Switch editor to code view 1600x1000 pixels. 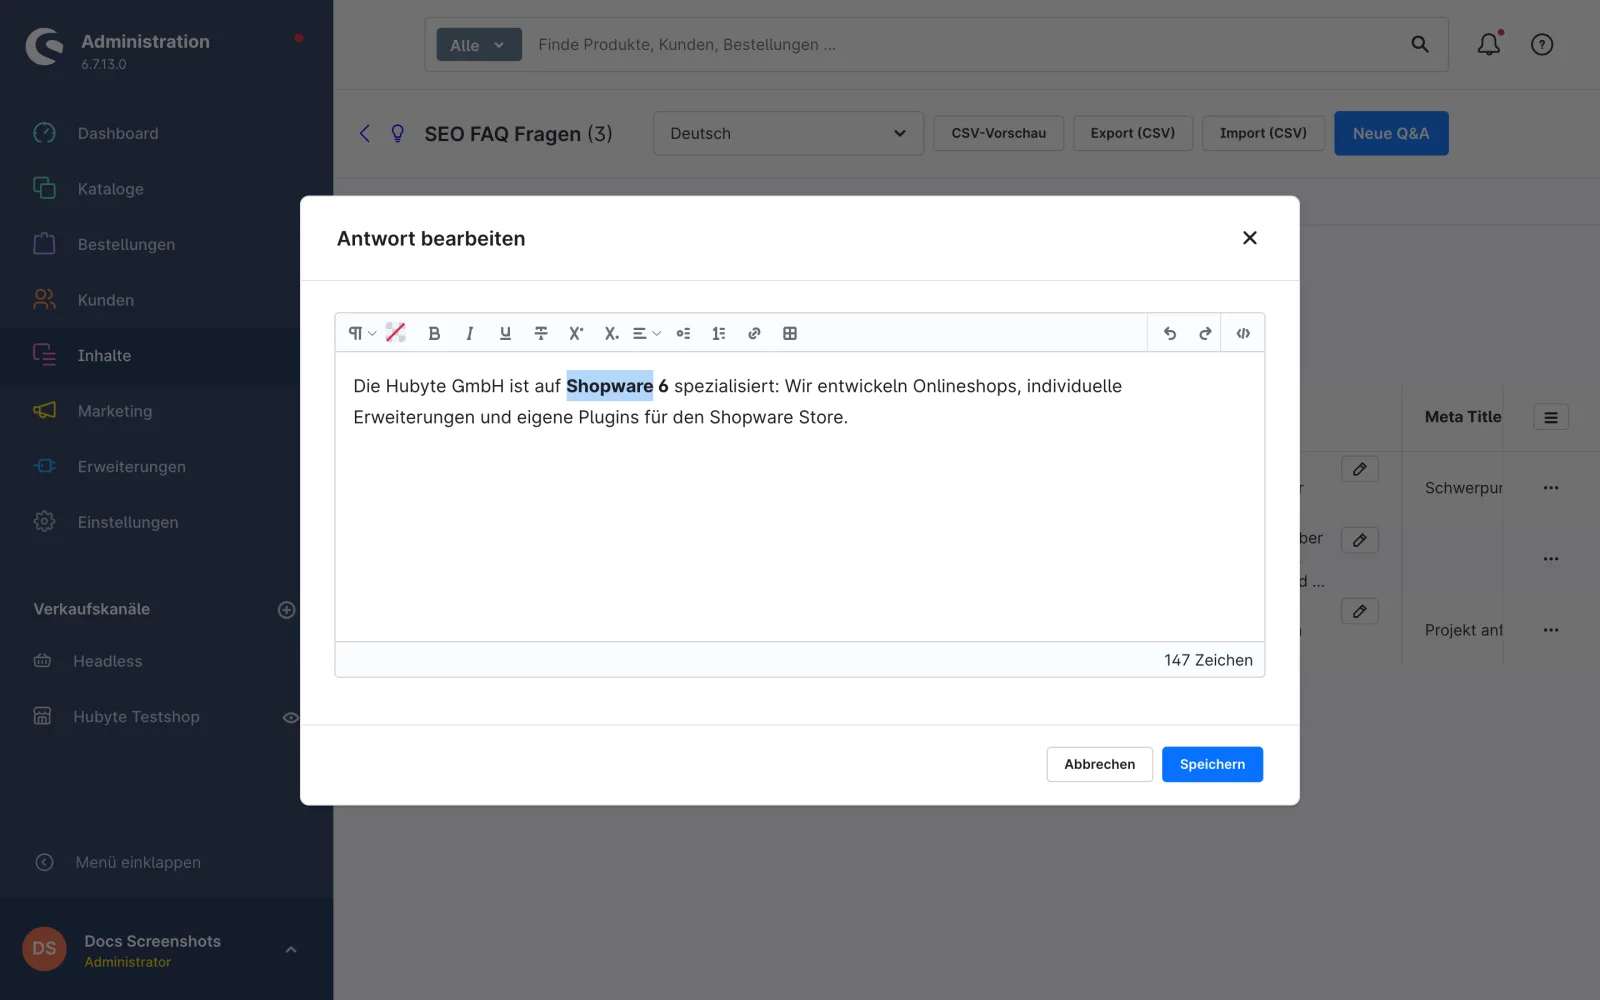(1243, 333)
